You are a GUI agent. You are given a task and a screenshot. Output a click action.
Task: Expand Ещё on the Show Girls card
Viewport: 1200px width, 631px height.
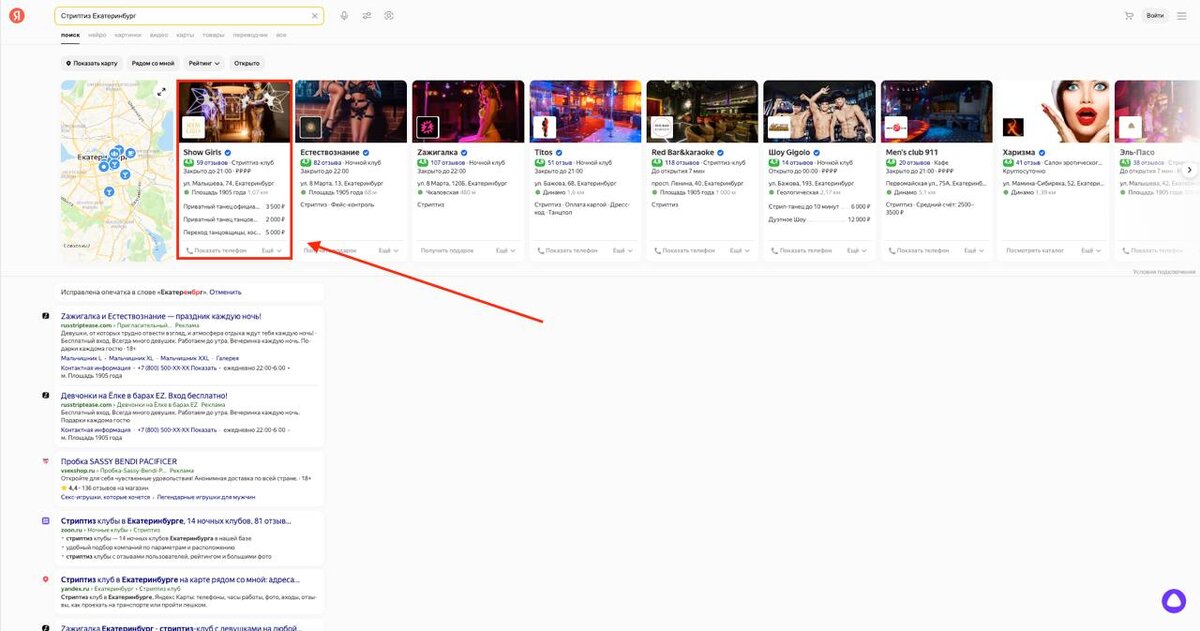click(272, 250)
